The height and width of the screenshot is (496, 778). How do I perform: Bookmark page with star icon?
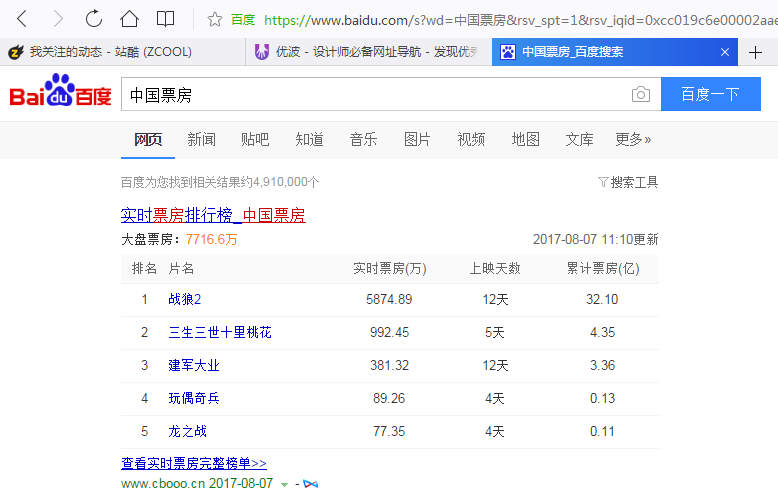[214, 19]
